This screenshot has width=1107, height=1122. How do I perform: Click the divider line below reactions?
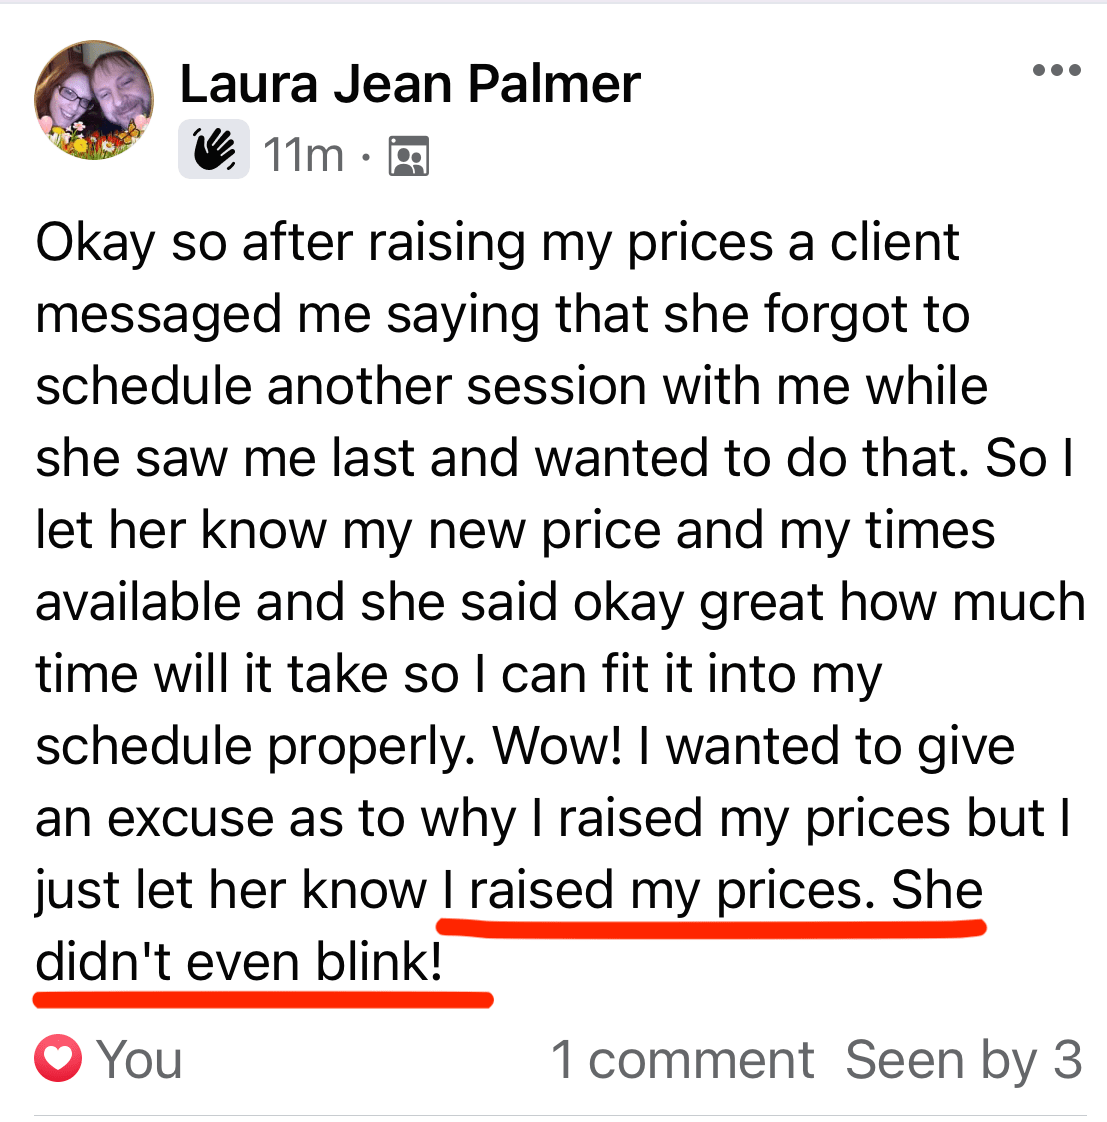point(560,1115)
